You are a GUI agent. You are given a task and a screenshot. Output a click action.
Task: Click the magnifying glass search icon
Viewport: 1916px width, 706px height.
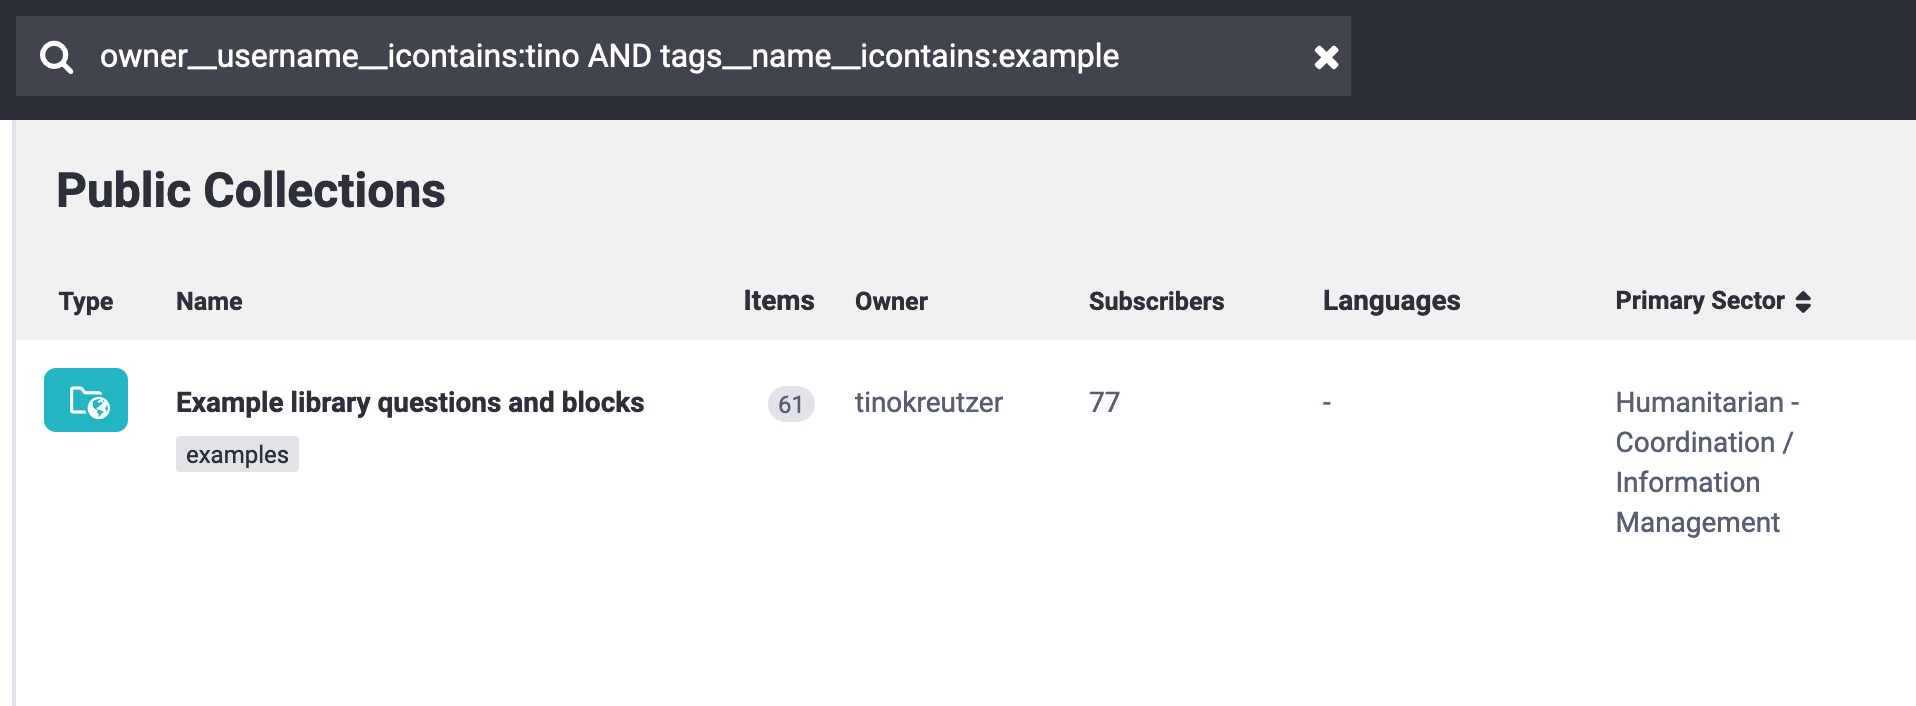click(x=56, y=57)
